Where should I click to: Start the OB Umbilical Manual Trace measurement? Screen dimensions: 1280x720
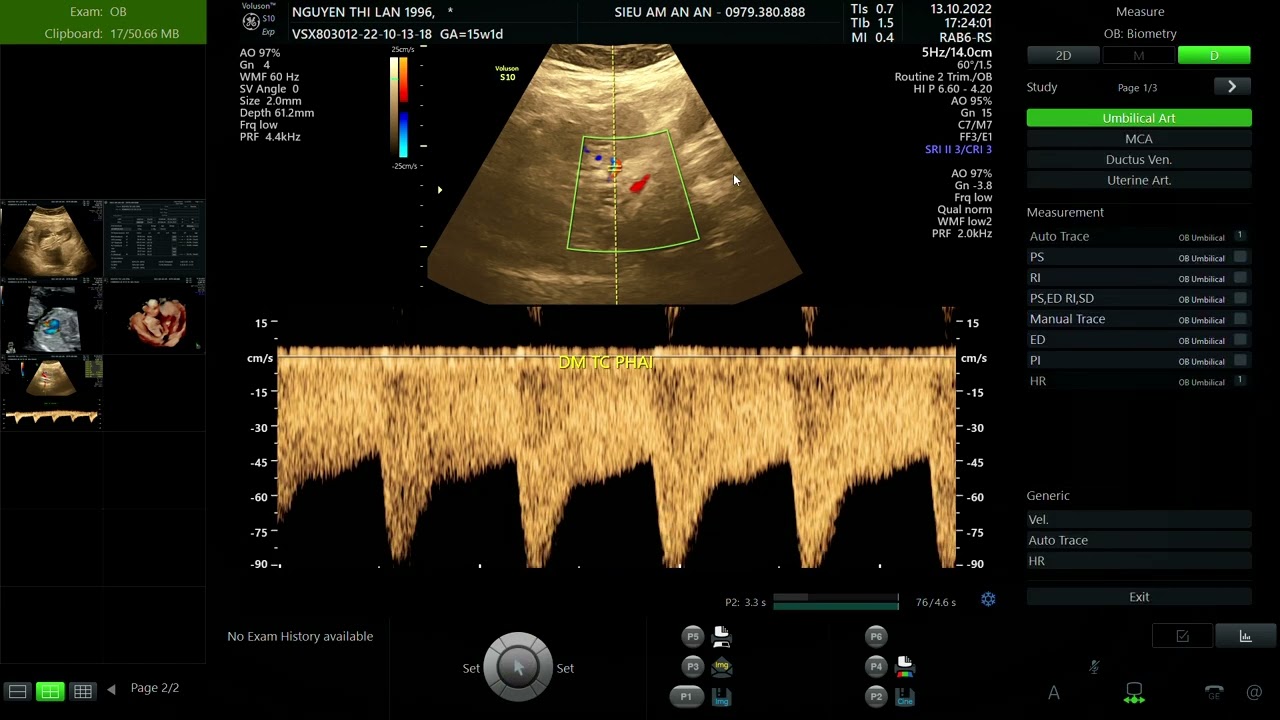coord(1139,319)
